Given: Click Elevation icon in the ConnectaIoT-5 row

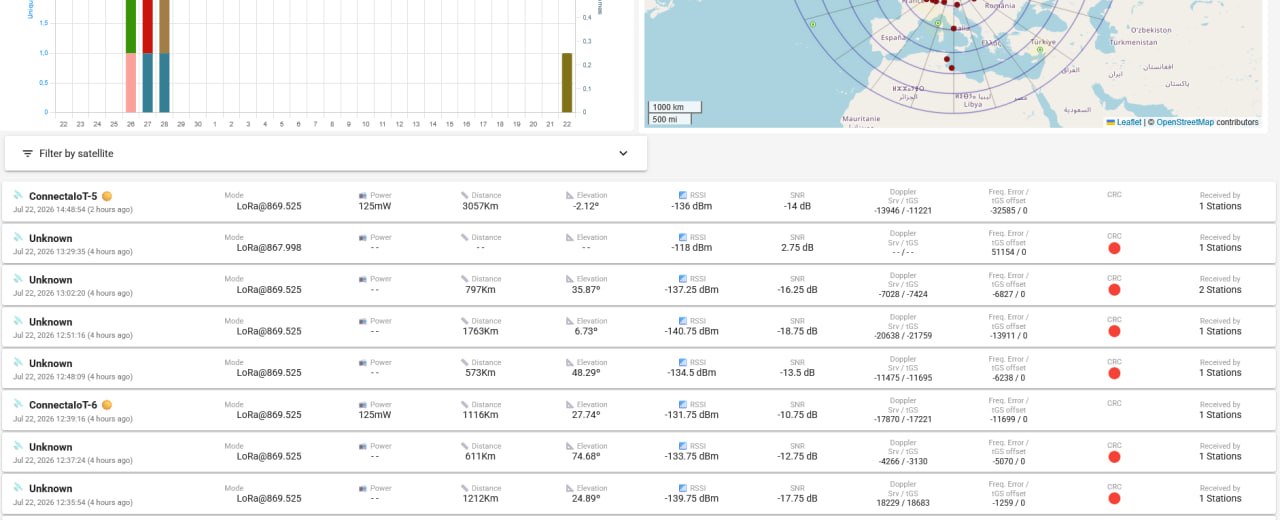Looking at the screenshot, I should click(x=570, y=195).
